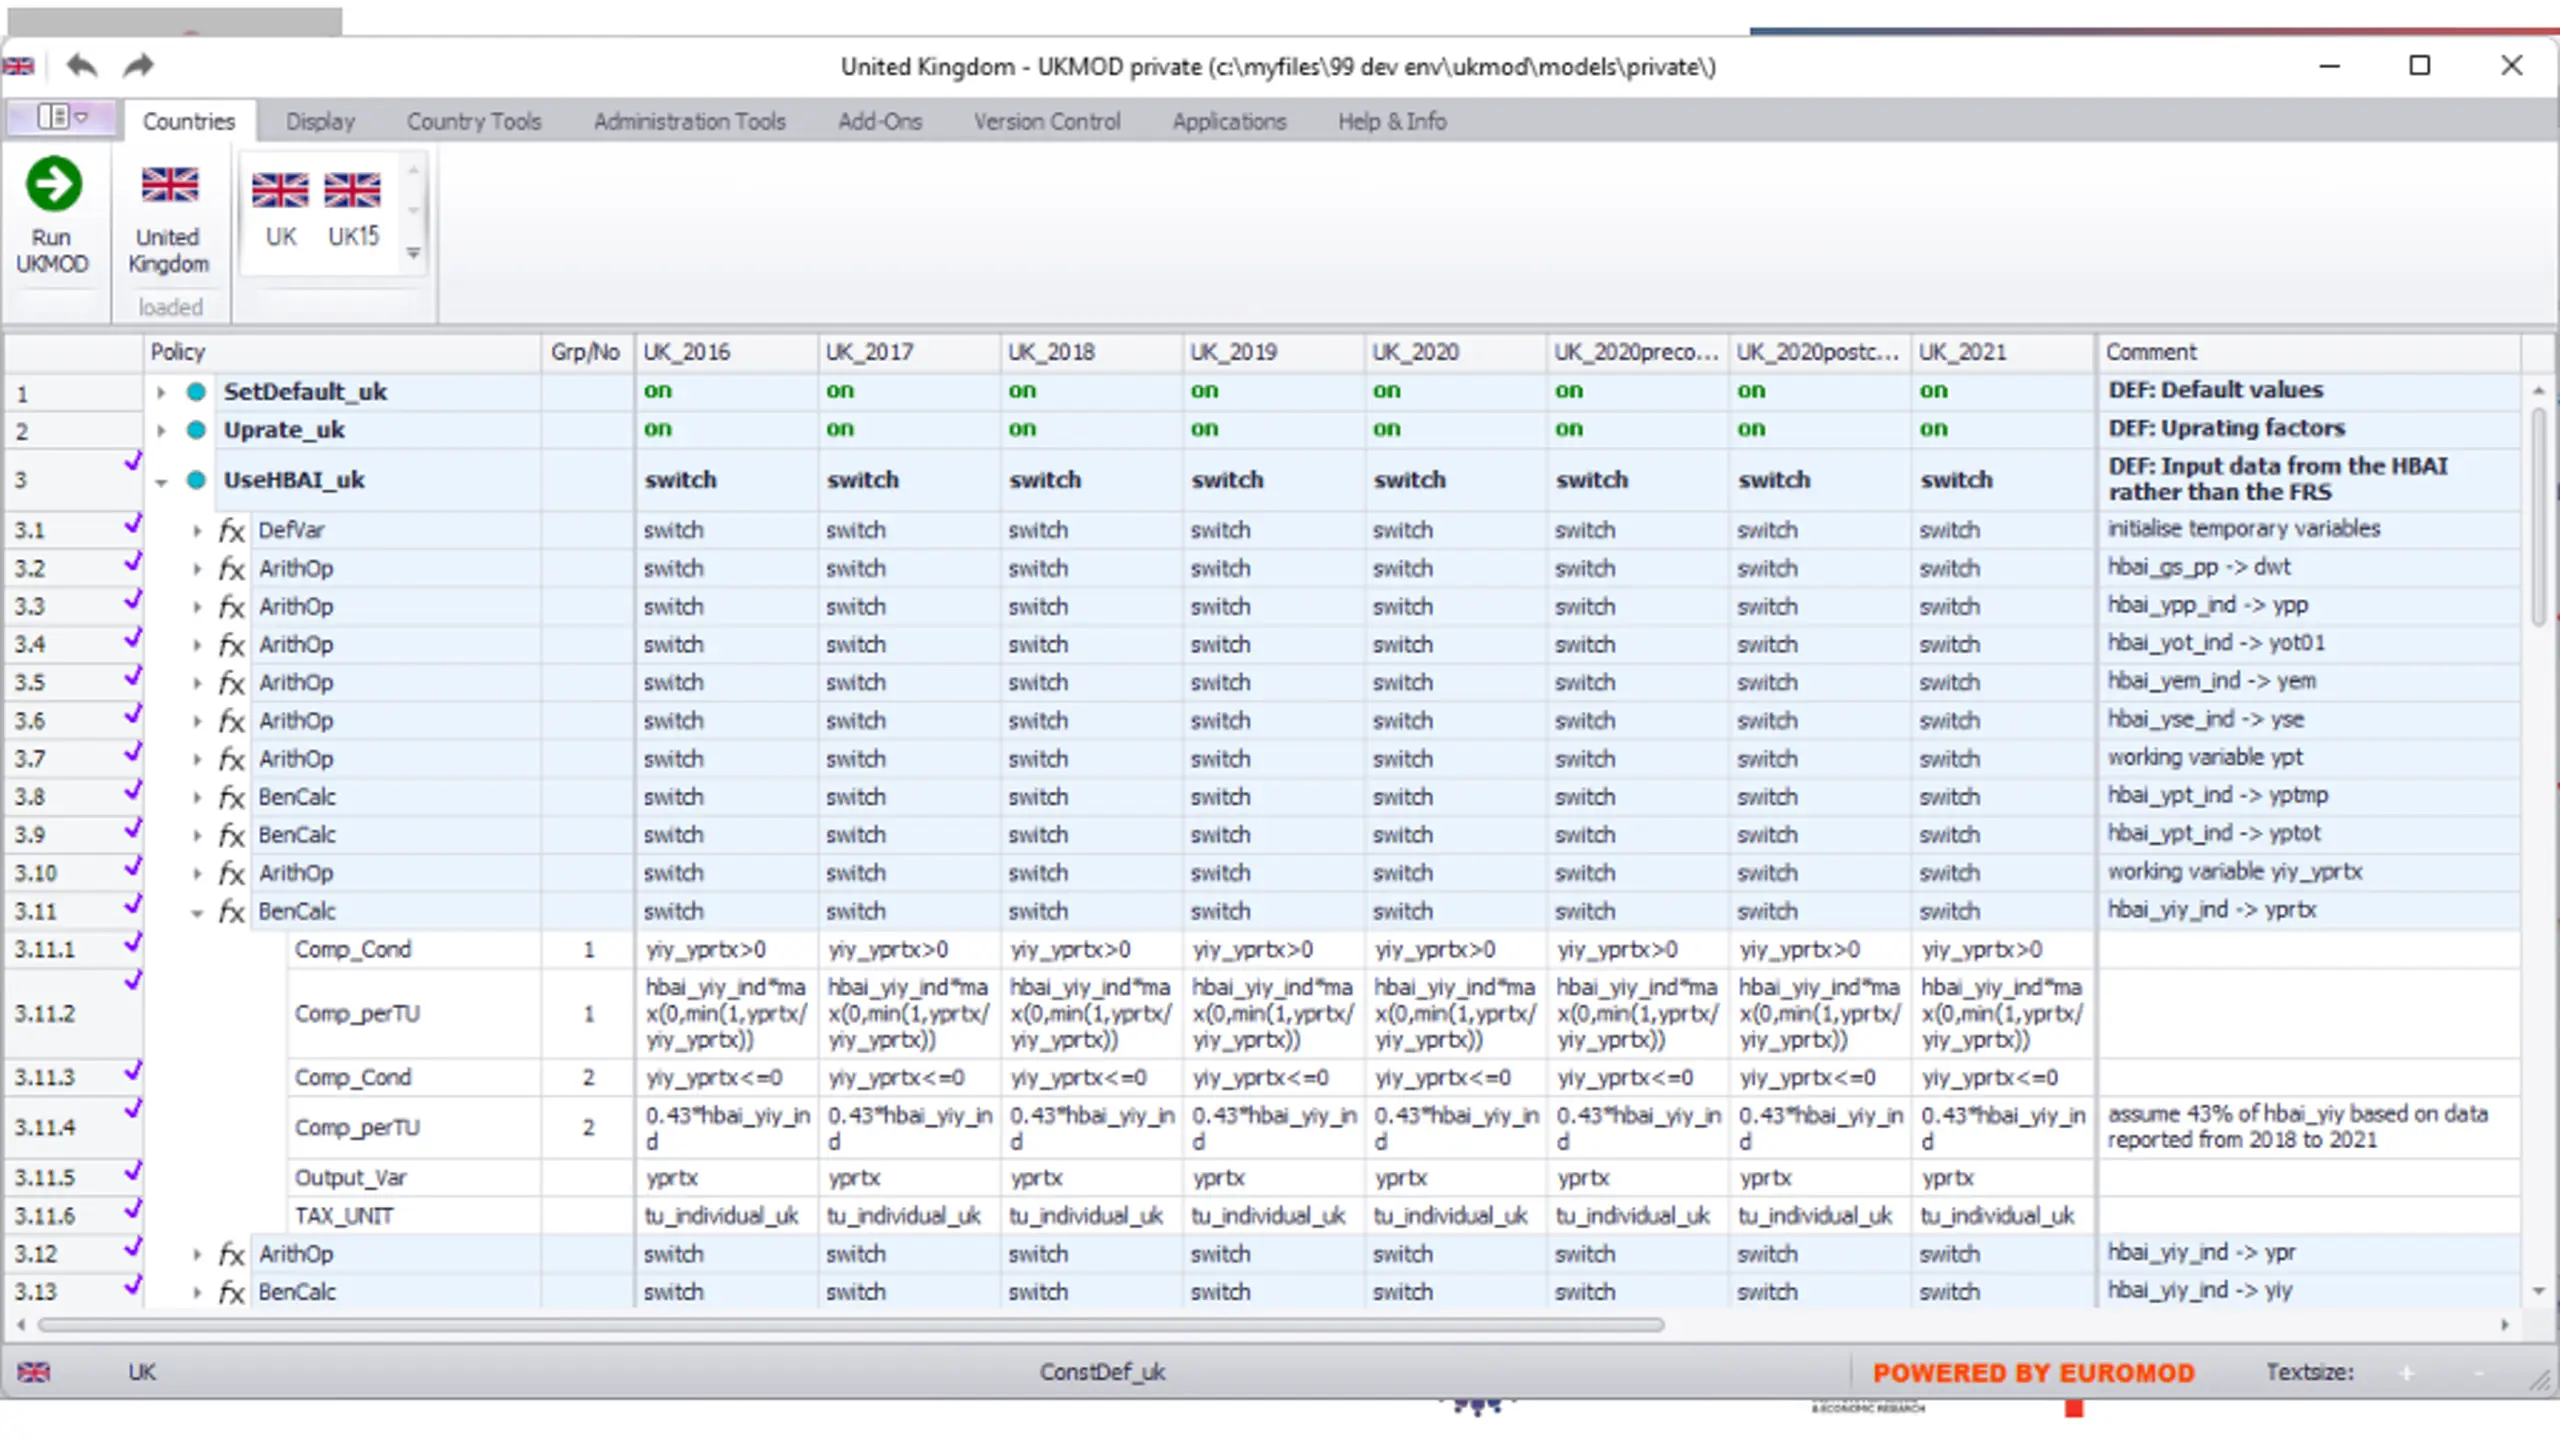Toggle the purple checkmark on row 3.13
2560x1440 pixels.
(132, 1285)
